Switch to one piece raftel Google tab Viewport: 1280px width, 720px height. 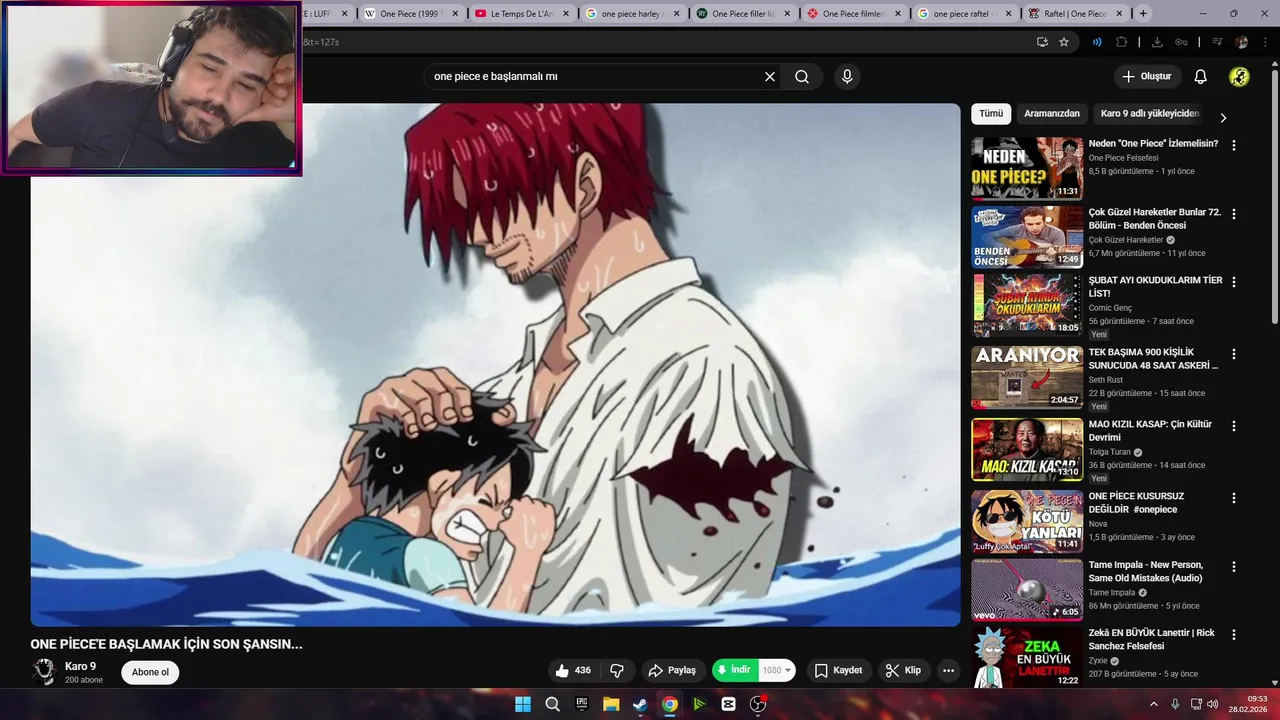[965, 14]
